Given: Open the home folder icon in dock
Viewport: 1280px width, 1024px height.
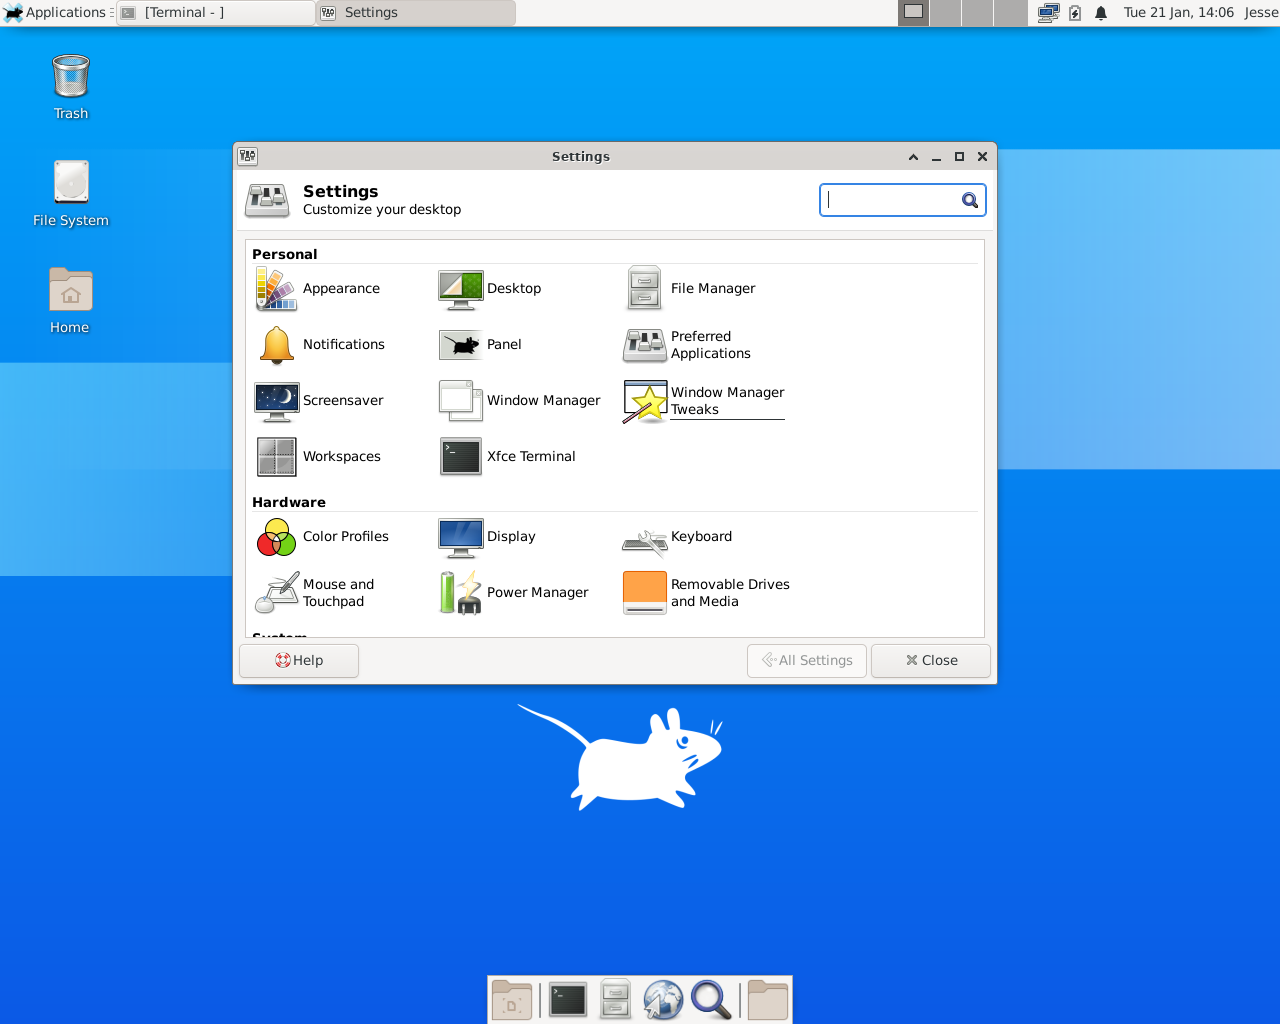Looking at the screenshot, I should pyautogui.click(x=768, y=1000).
